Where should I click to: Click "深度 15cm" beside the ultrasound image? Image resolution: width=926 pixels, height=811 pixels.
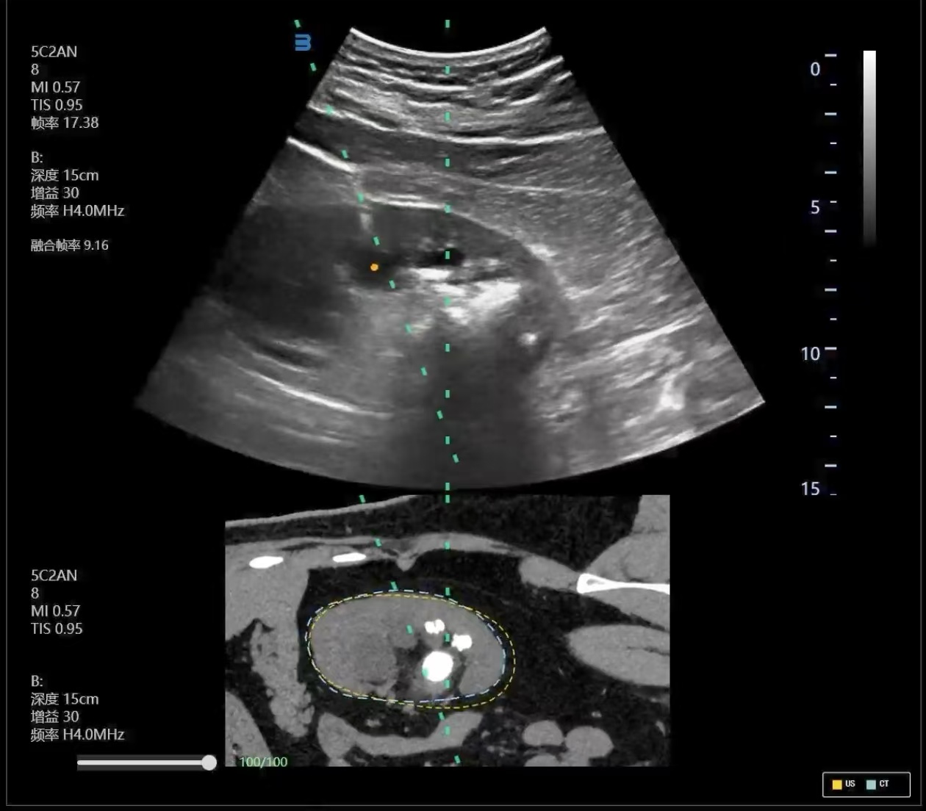pos(65,175)
